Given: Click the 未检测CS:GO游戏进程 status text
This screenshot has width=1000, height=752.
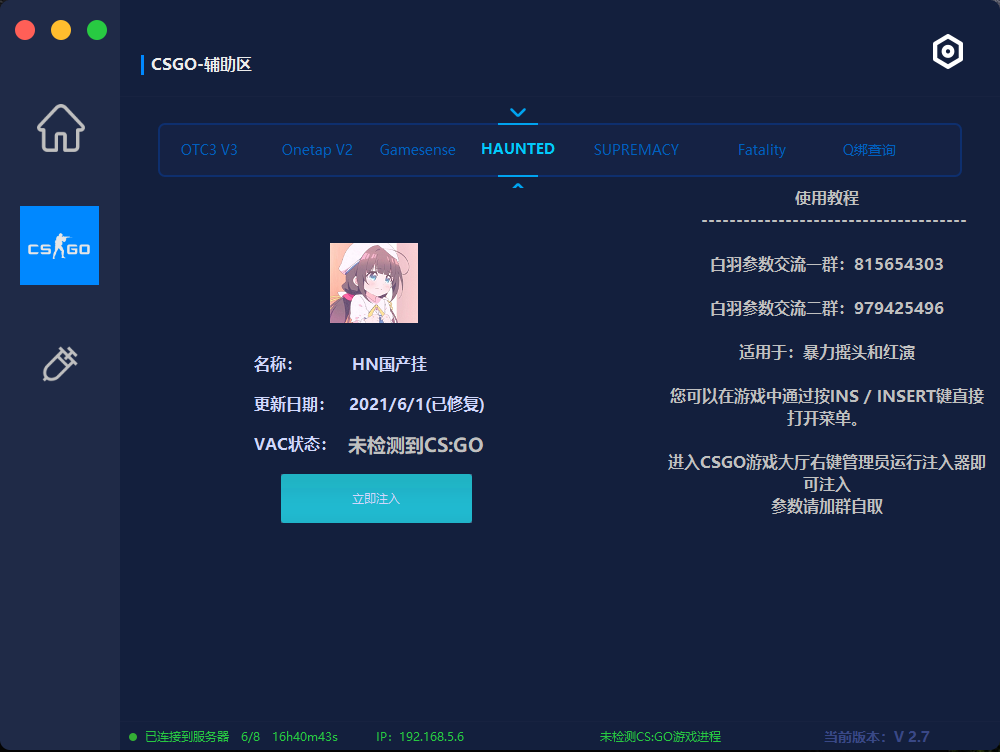Looking at the screenshot, I should tap(661, 736).
